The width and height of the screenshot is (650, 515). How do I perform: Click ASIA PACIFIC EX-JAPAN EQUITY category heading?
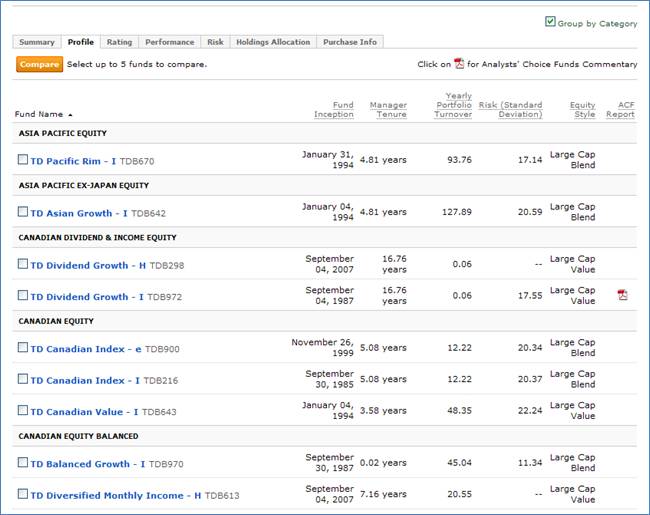(84, 185)
